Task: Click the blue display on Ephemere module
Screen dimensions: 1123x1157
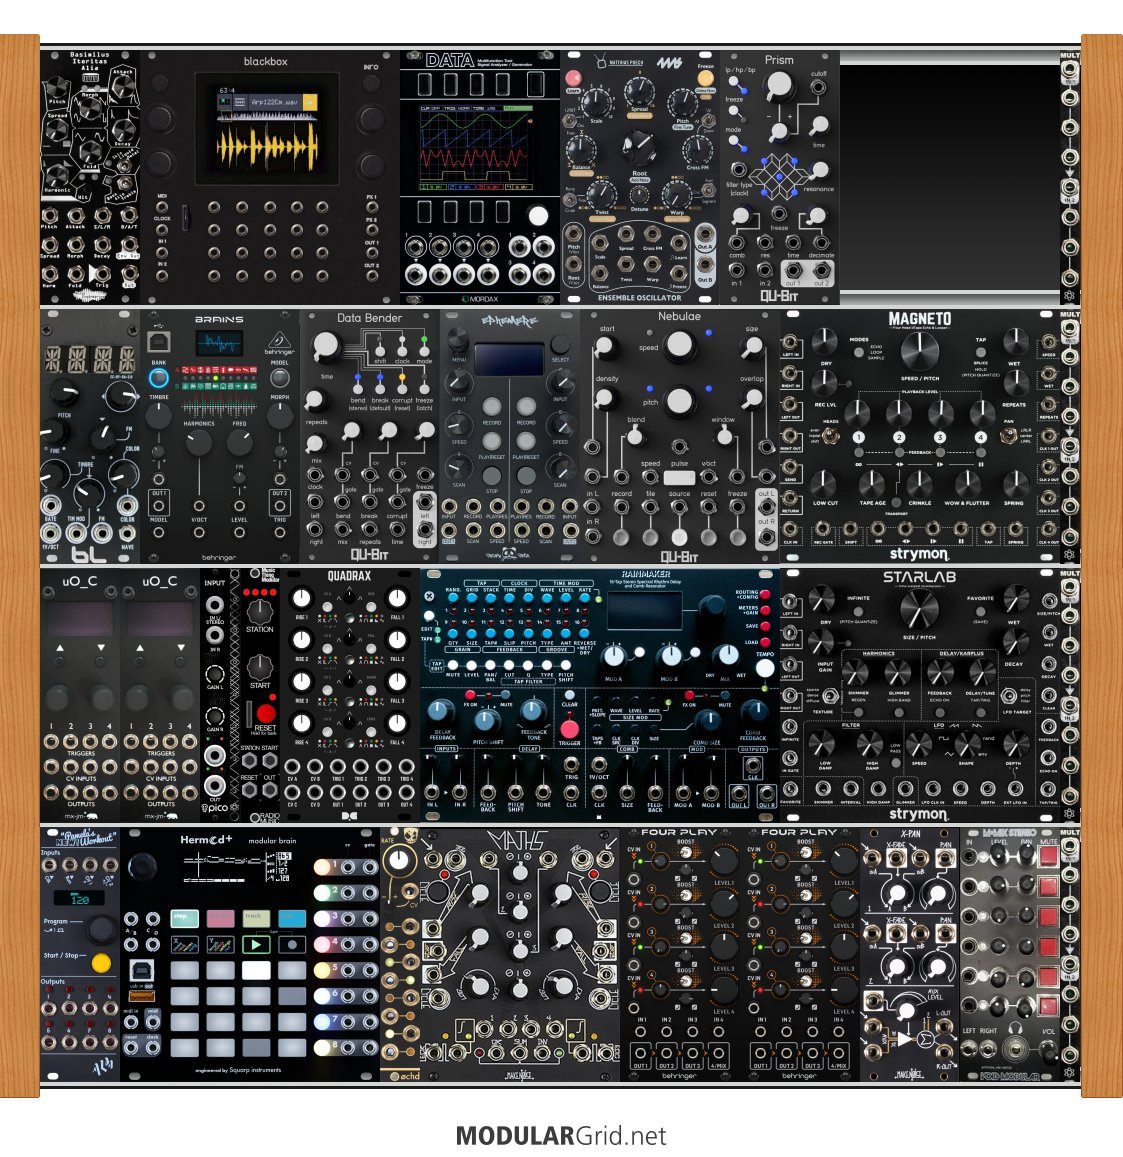Action: (x=508, y=359)
